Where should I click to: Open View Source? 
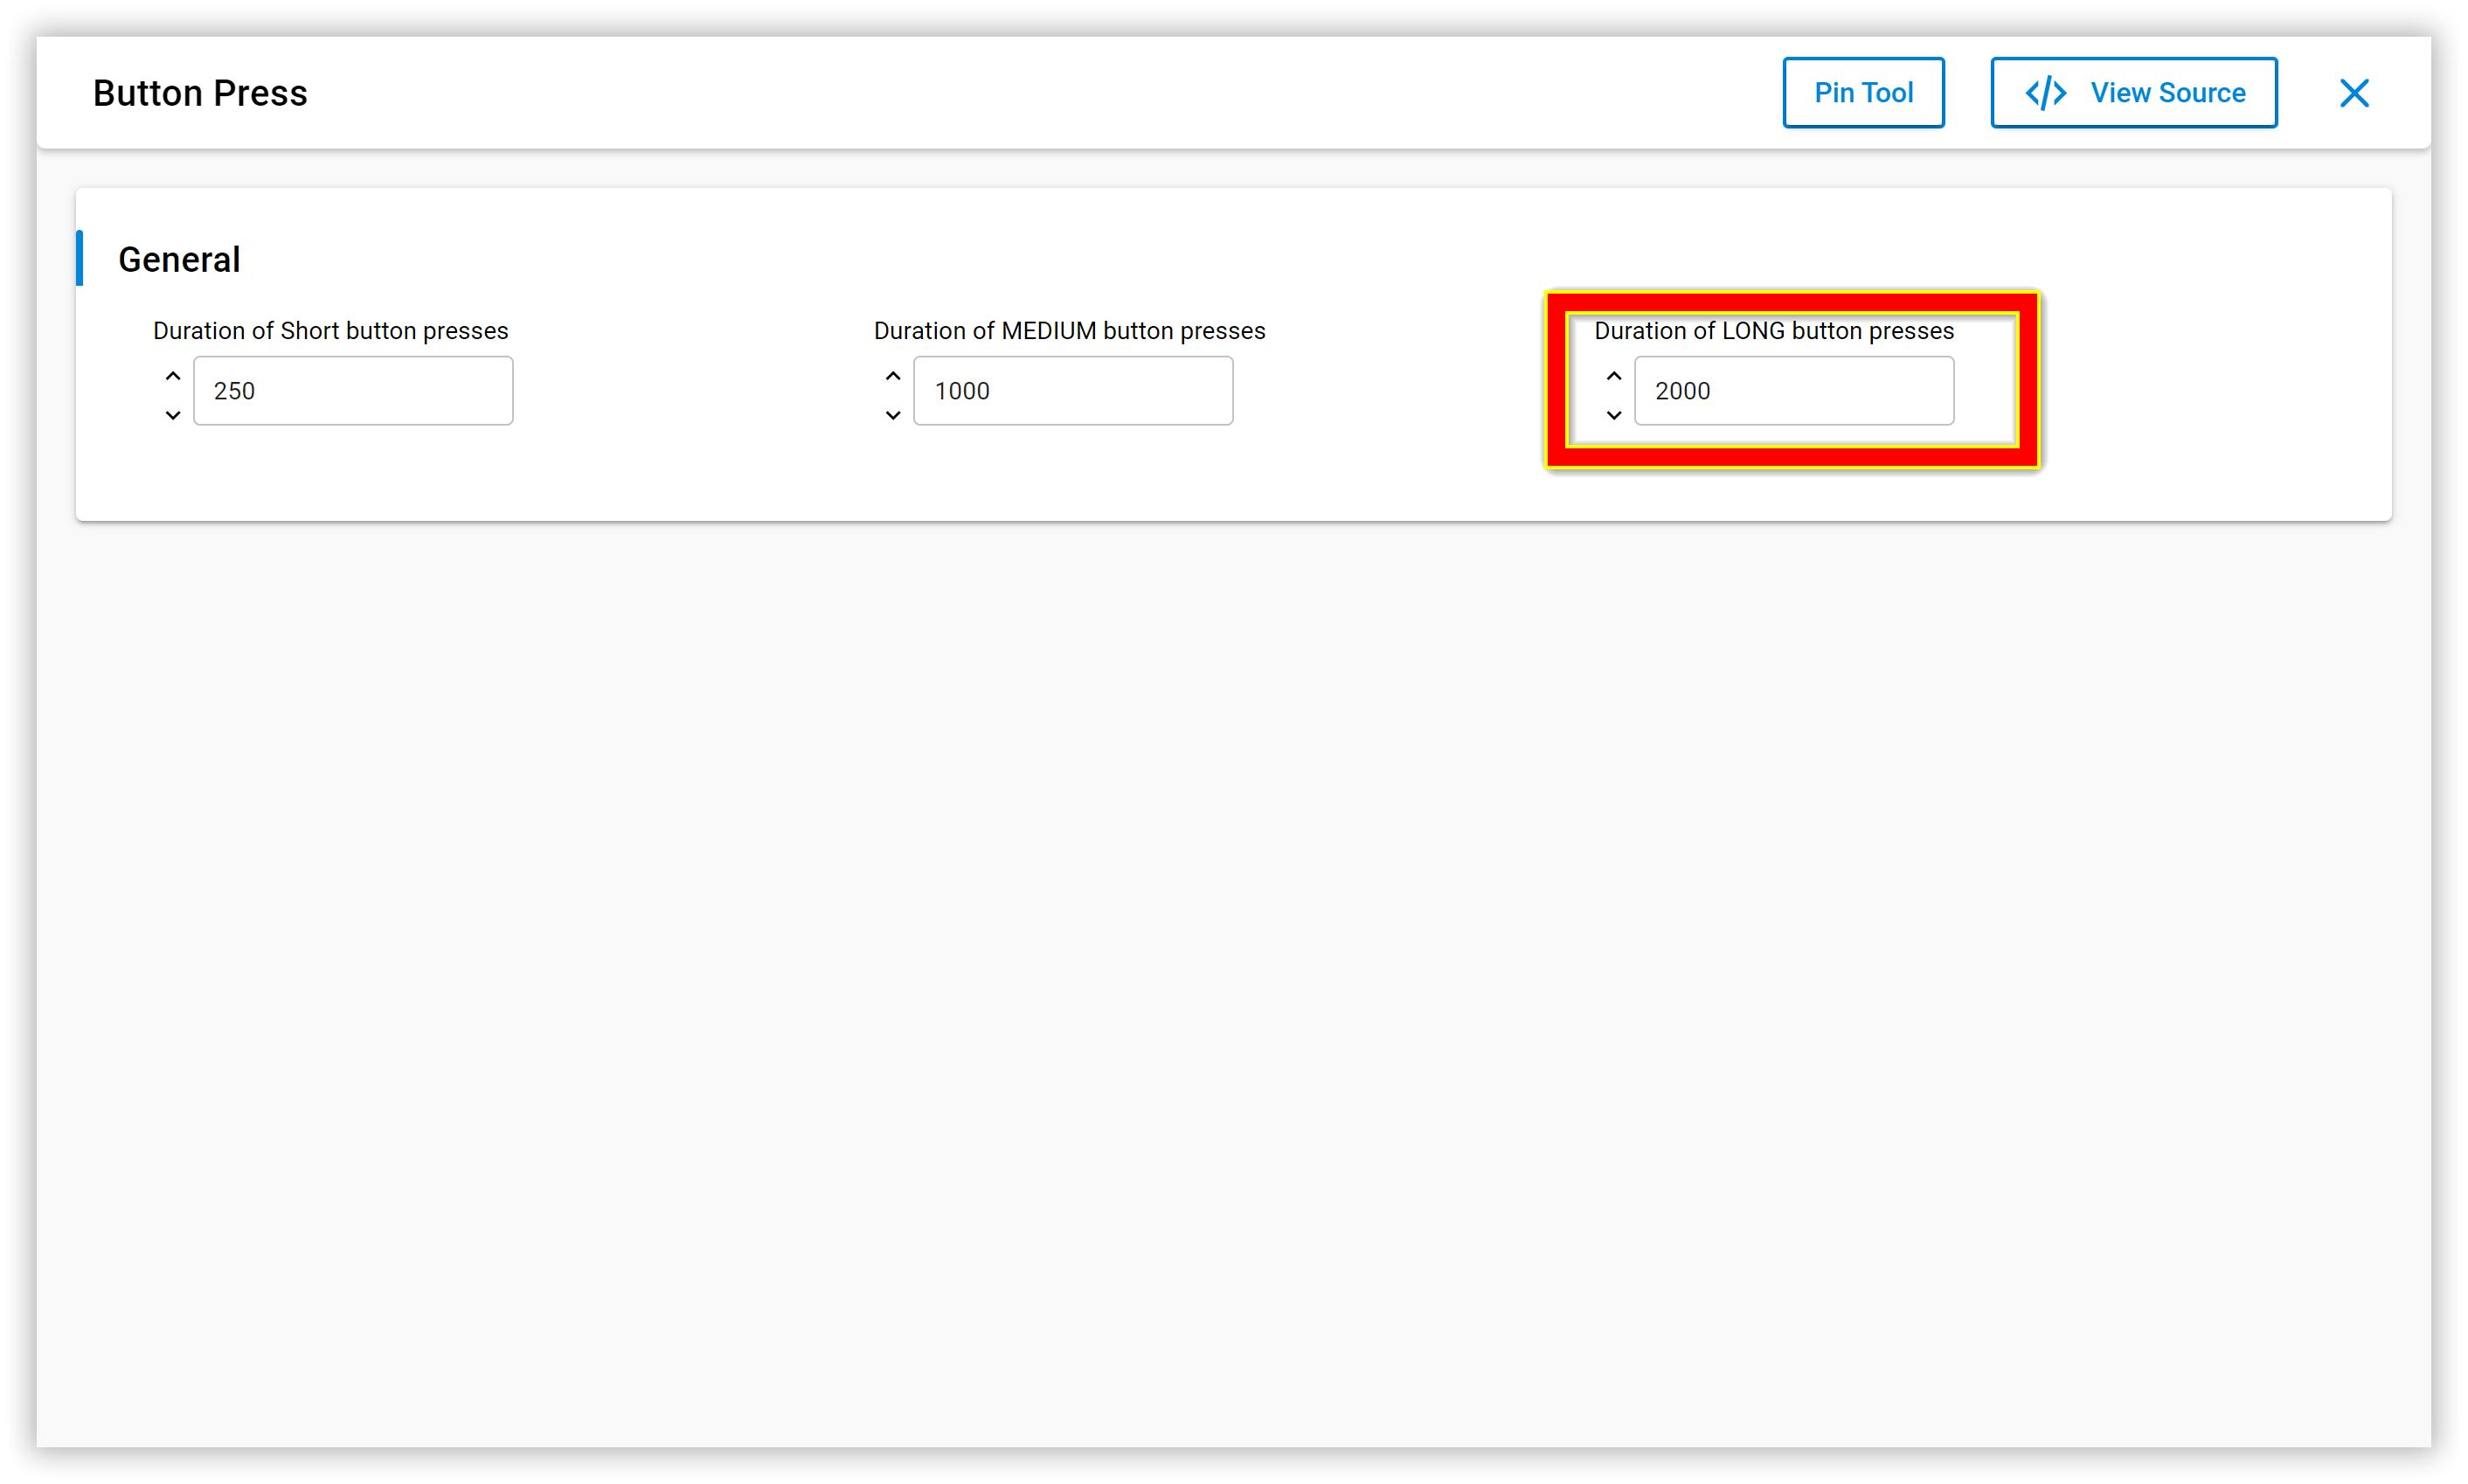coord(2133,93)
